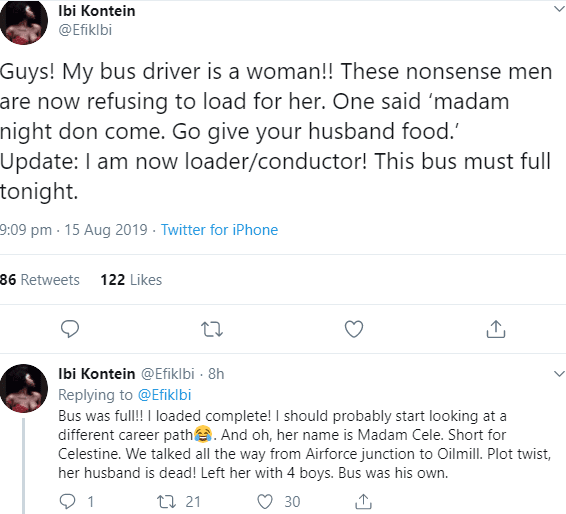
Task: Open the main tweet's chevron options menu
Action: [560, 9]
